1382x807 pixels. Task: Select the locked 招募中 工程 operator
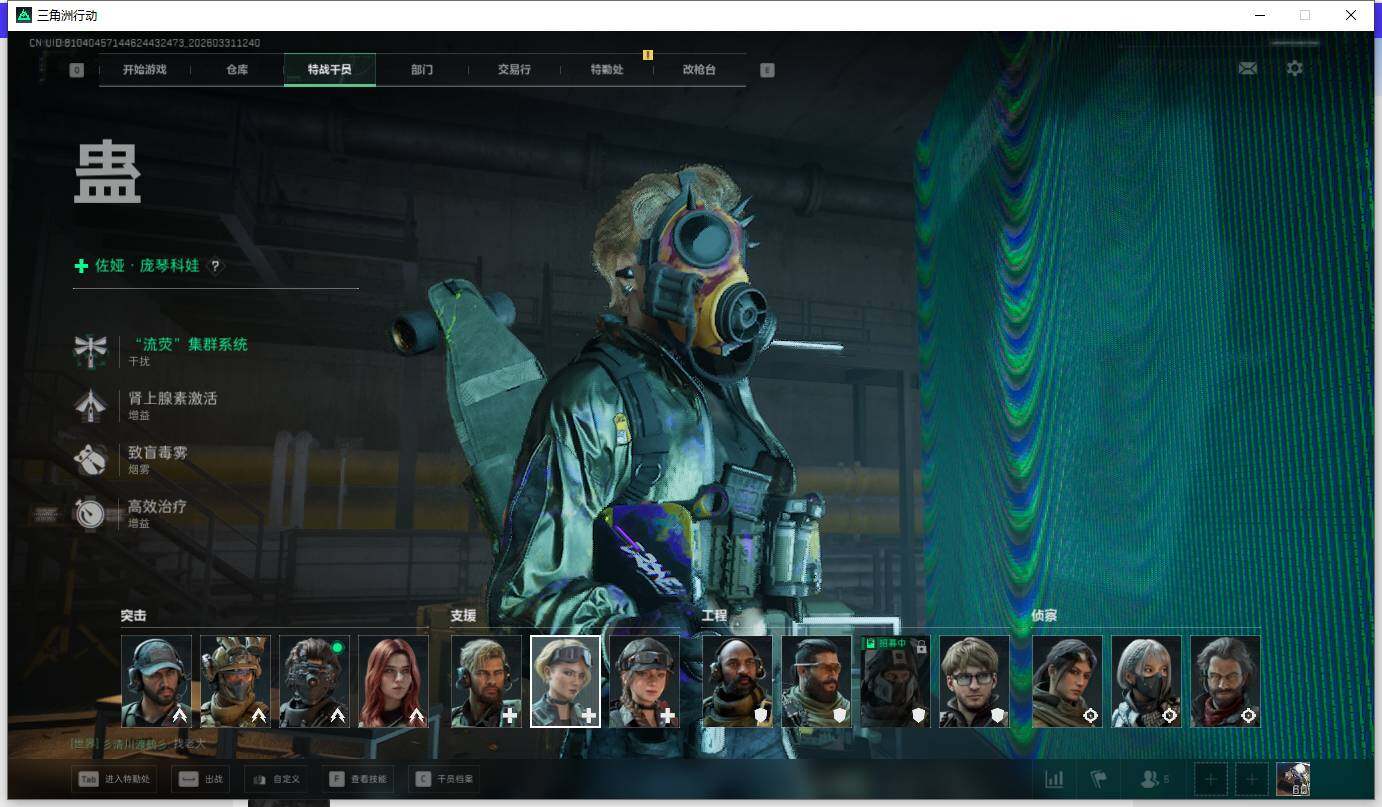coord(895,681)
